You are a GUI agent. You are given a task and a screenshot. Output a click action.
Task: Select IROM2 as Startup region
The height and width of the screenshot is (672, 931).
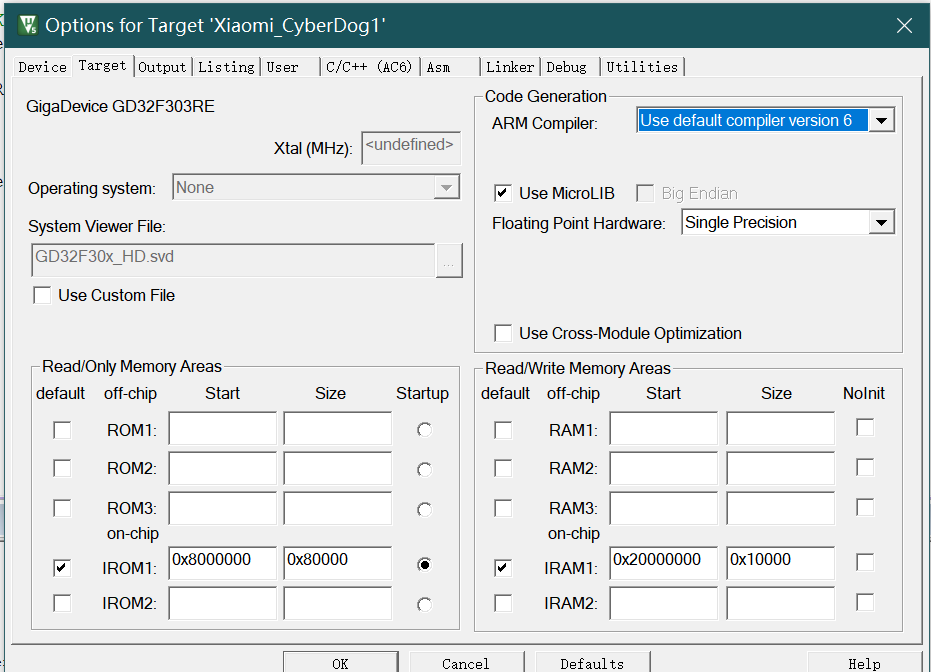click(424, 604)
